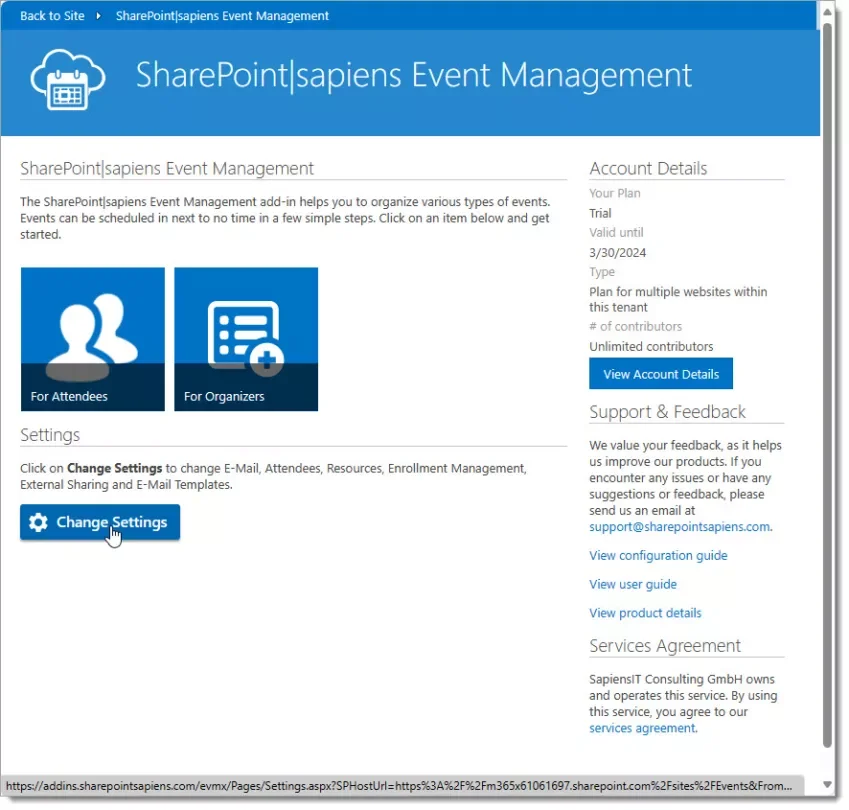Select SharePoint|sapiens Event Management breadcrumb
The image size is (849, 810).
click(x=222, y=16)
